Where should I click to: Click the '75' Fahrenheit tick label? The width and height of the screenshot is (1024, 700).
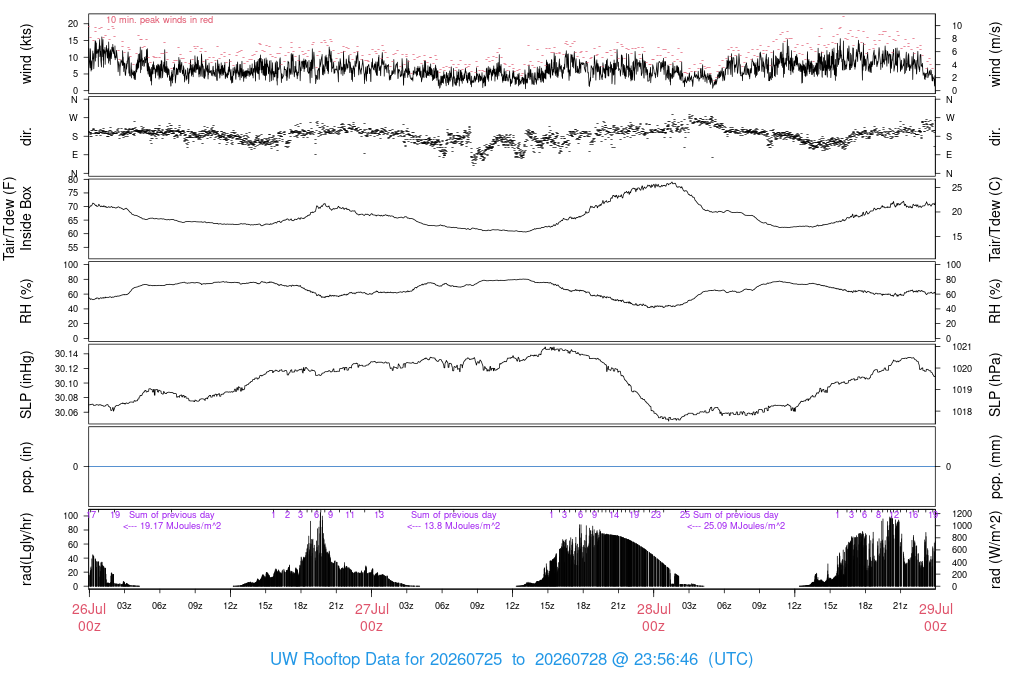point(73,193)
